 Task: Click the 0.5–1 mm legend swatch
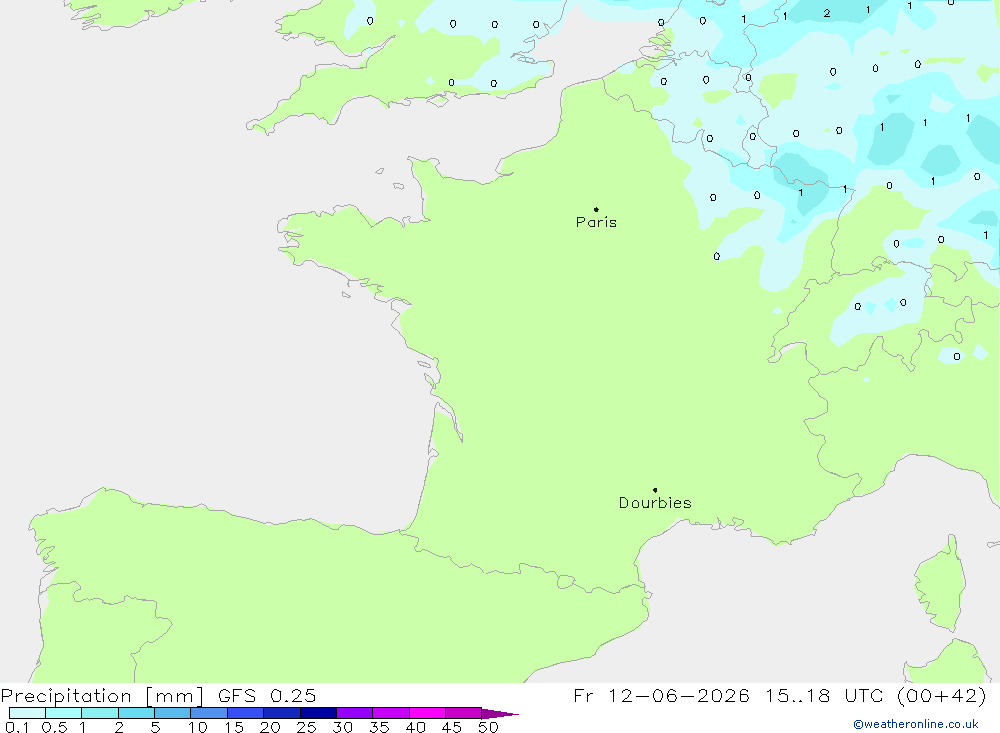click(x=63, y=713)
